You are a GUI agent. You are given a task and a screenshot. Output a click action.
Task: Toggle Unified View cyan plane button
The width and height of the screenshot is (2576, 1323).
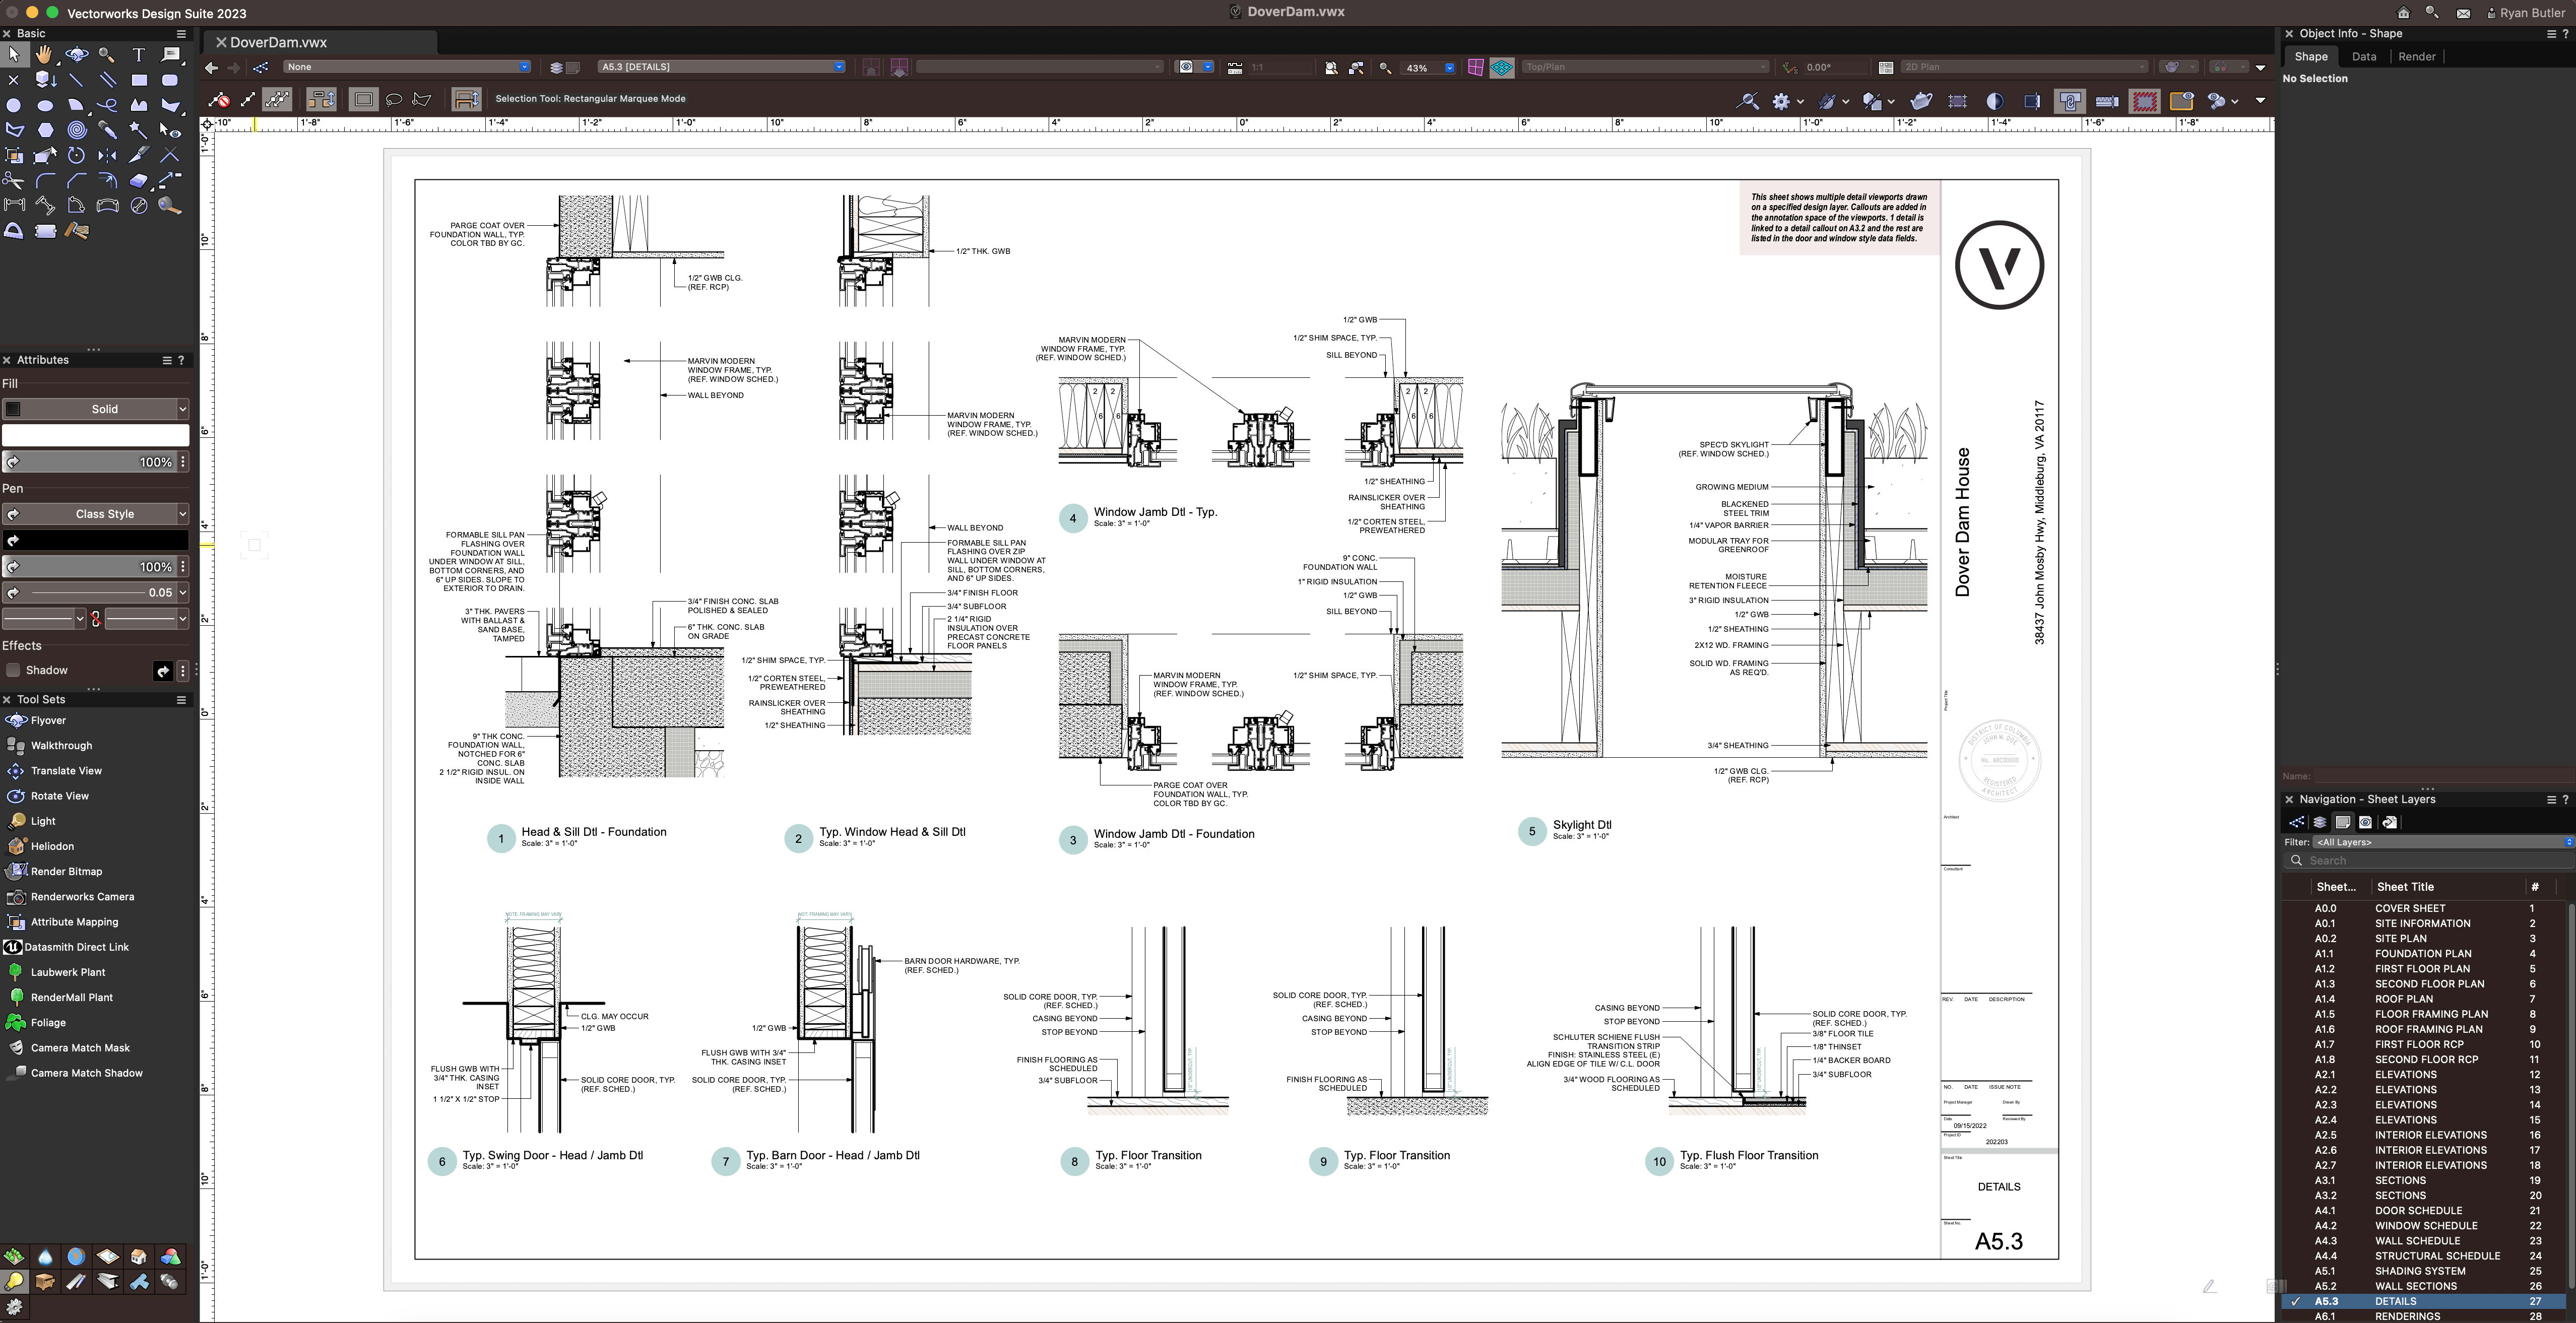(x=1502, y=68)
